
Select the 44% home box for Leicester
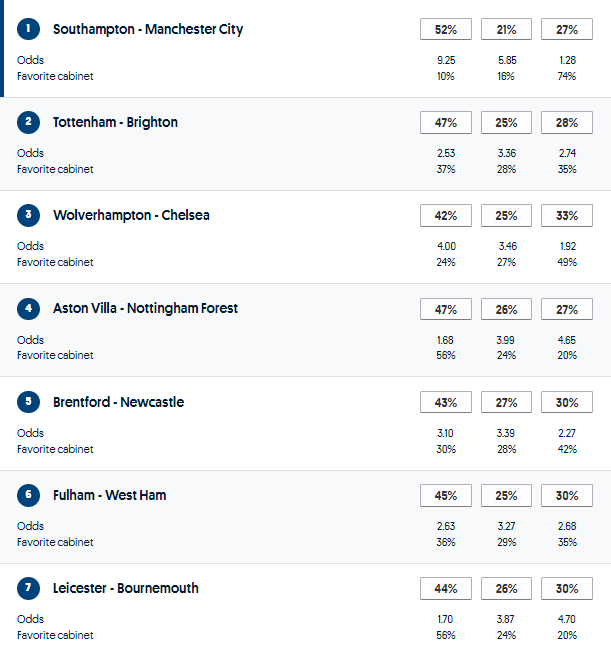click(x=446, y=589)
